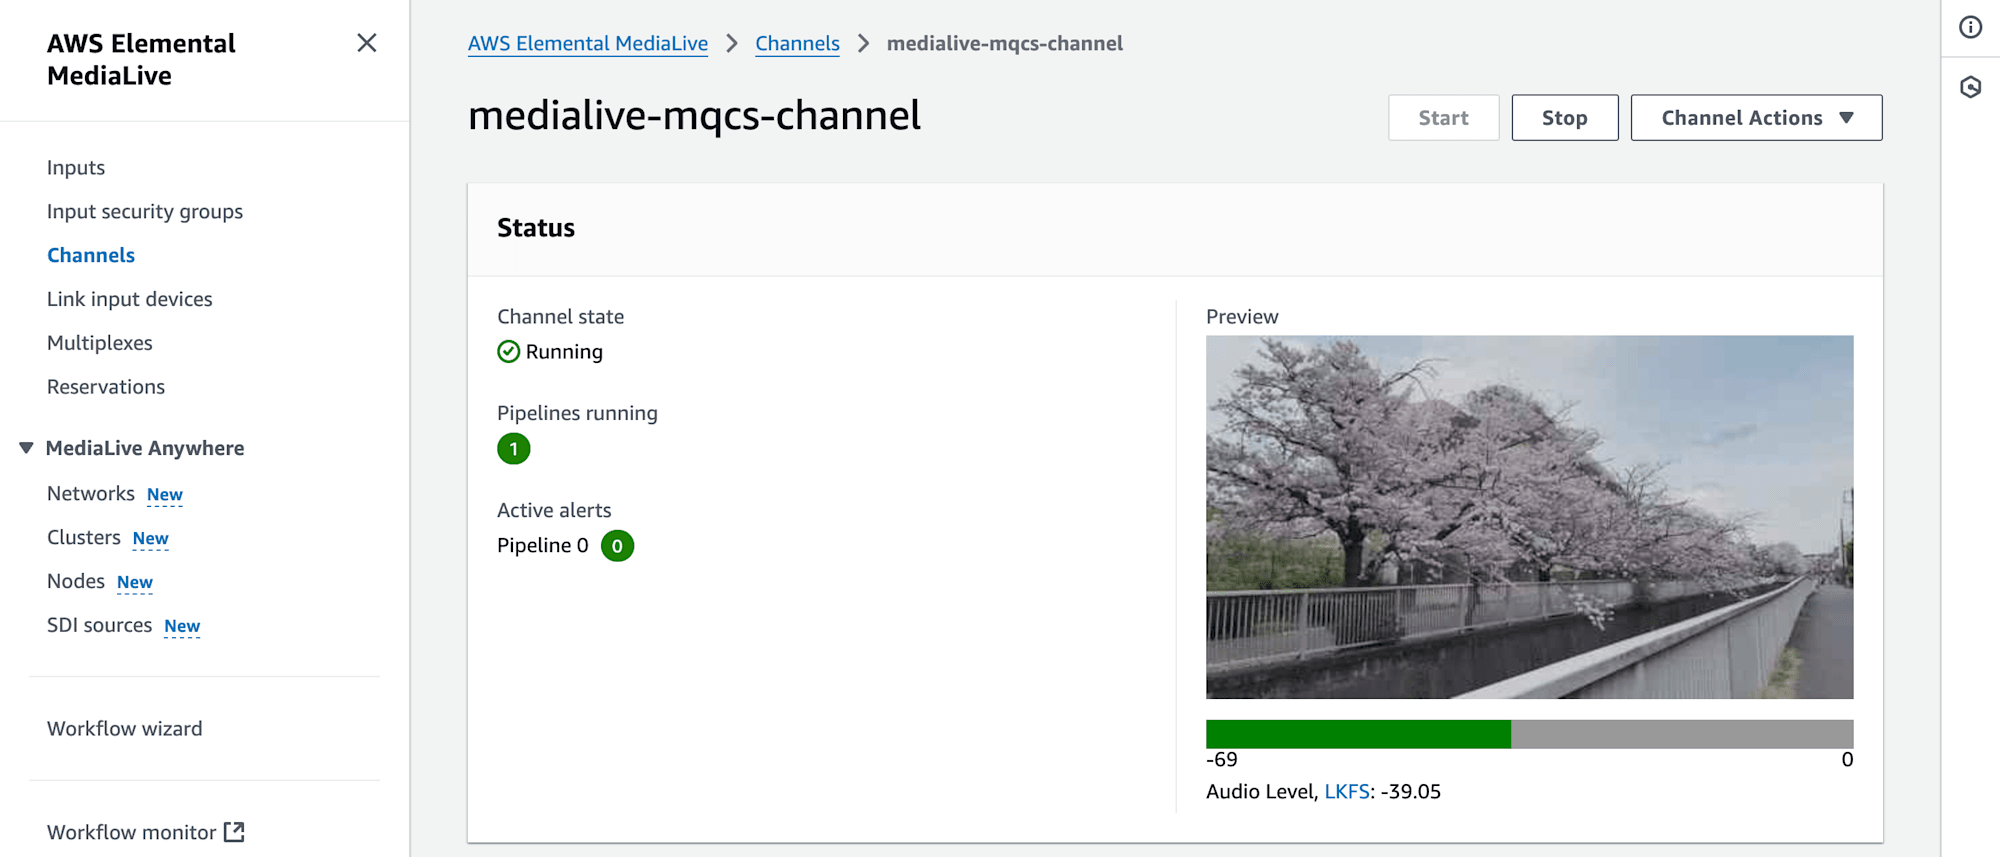The image size is (2000, 857).
Task: Click the 'Active alerts' label
Action: 554,510
